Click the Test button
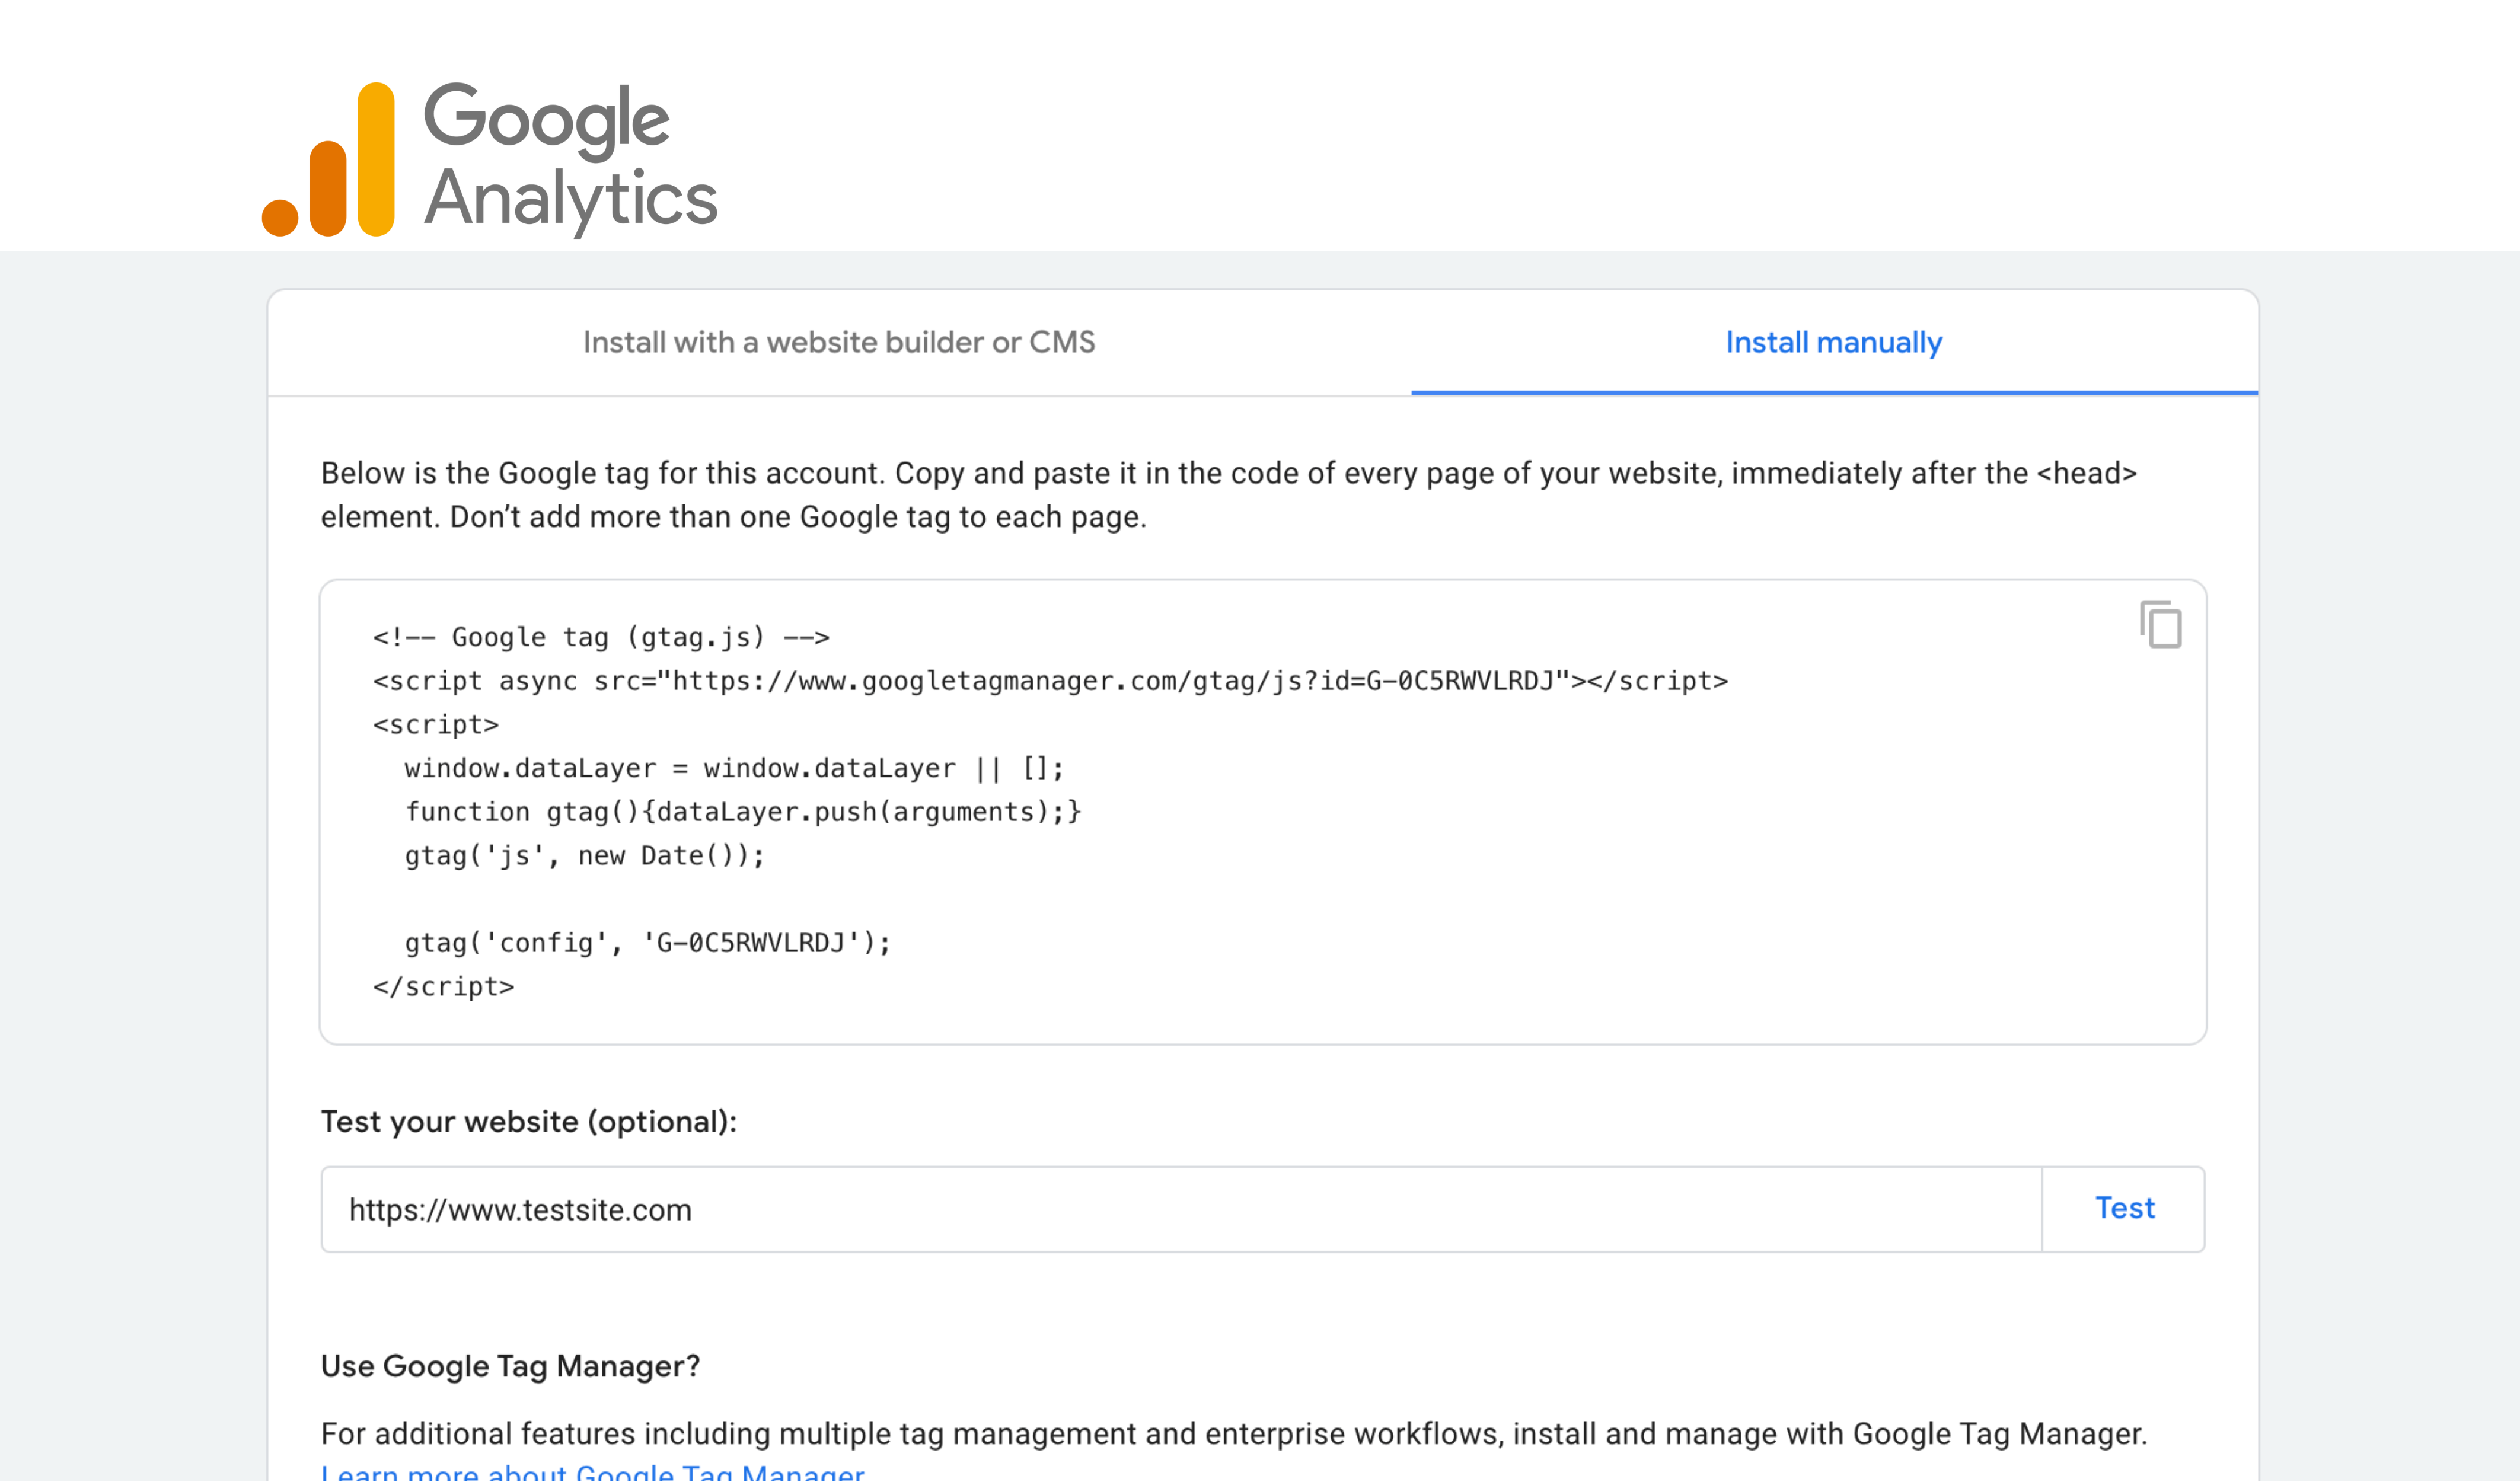Image resolution: width=2520 pixels, height=1482 pixels. [x=2124, y=1208]
